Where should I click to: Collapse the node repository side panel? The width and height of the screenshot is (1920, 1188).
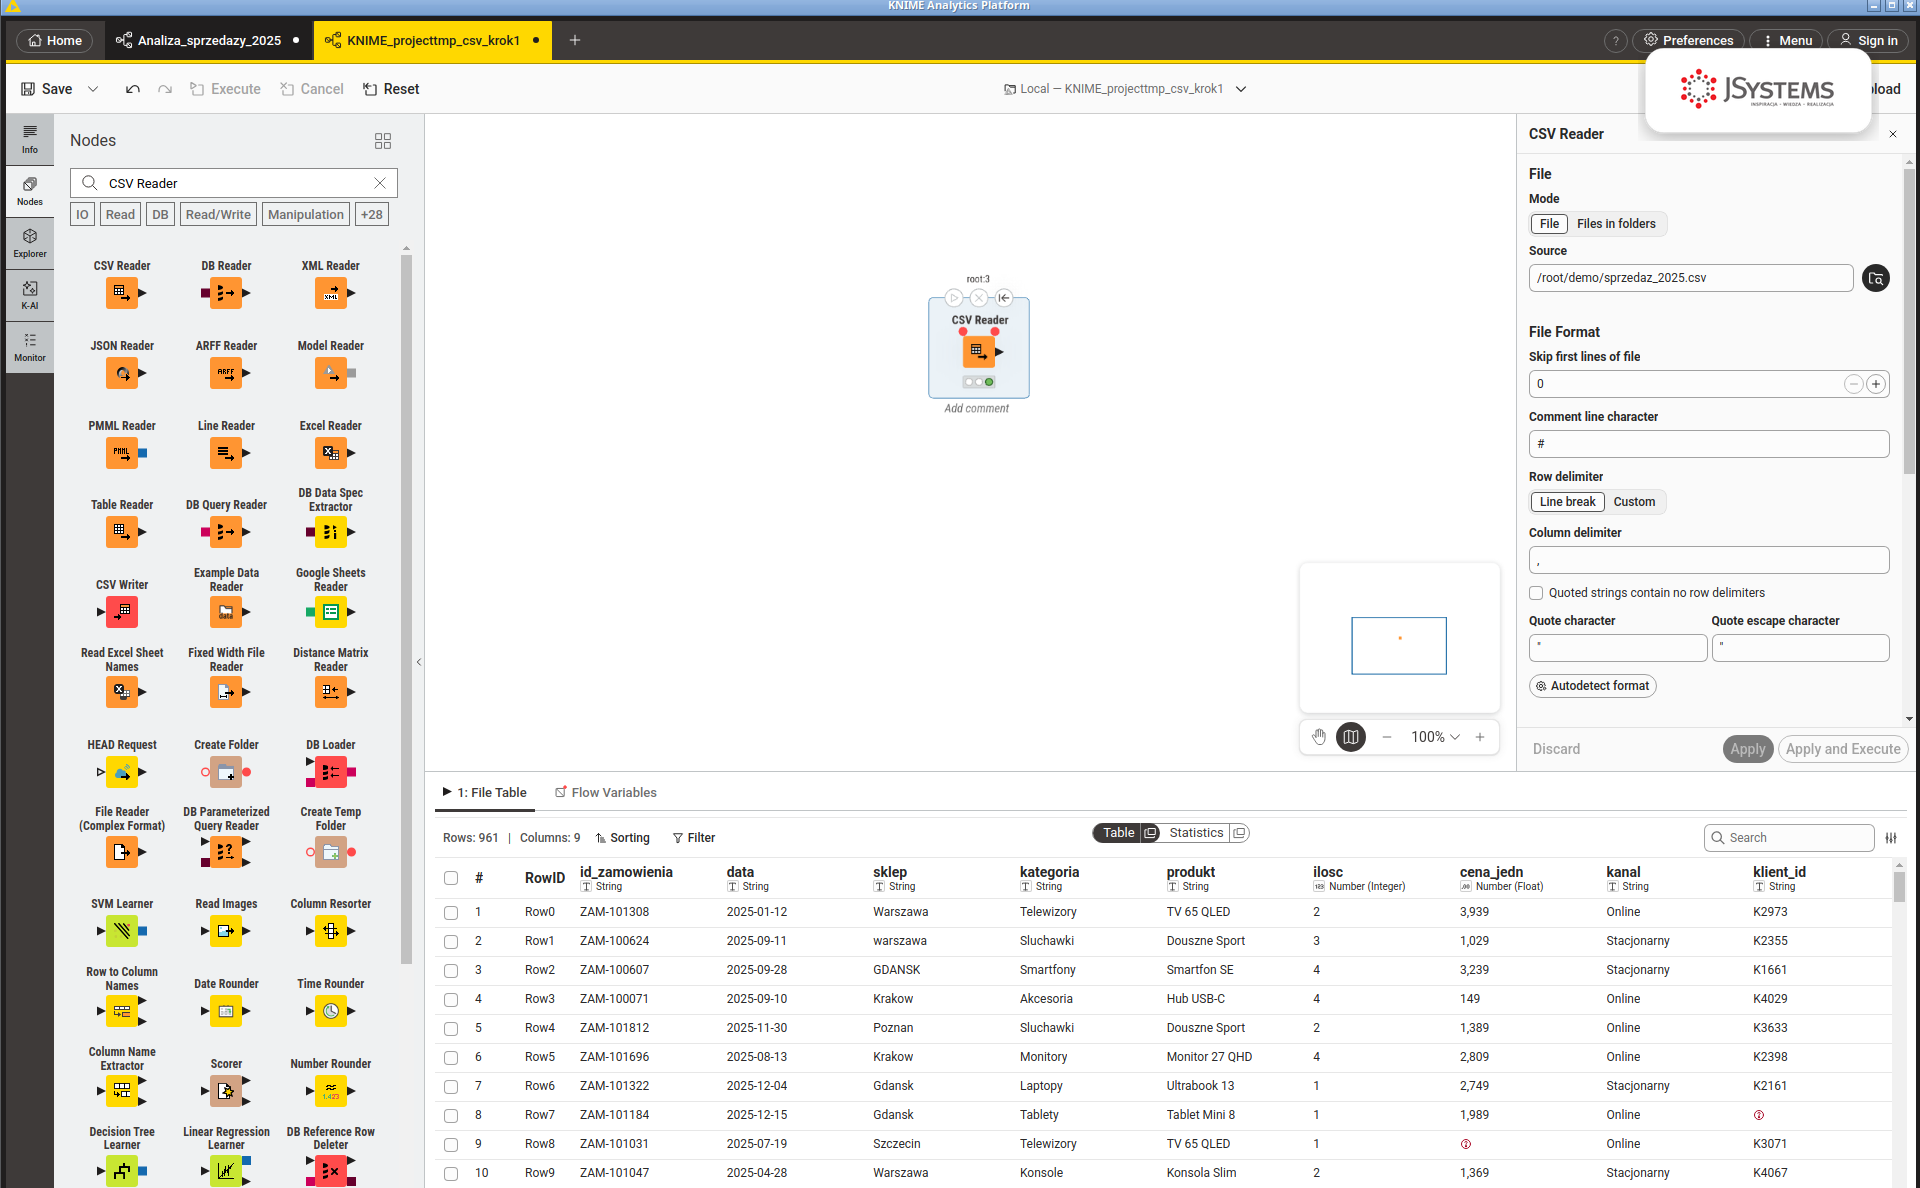click(419, 662)
